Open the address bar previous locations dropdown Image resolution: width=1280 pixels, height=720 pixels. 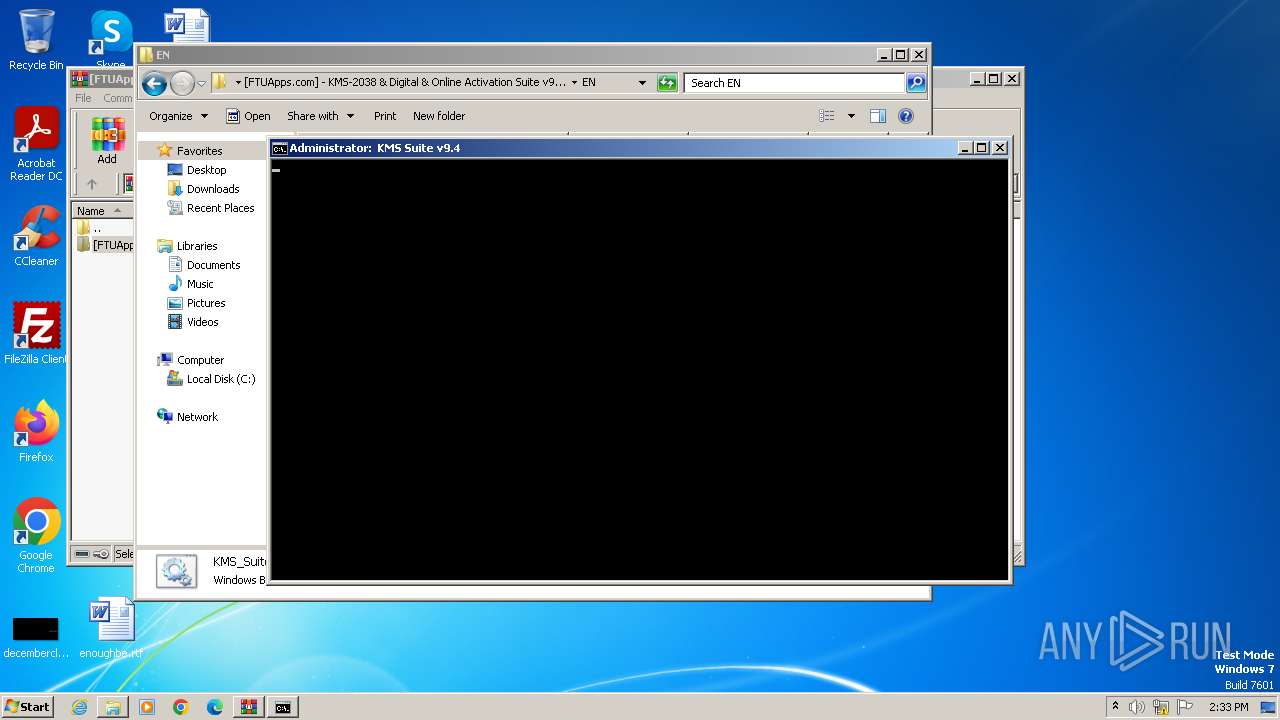[x=642, y=83]
